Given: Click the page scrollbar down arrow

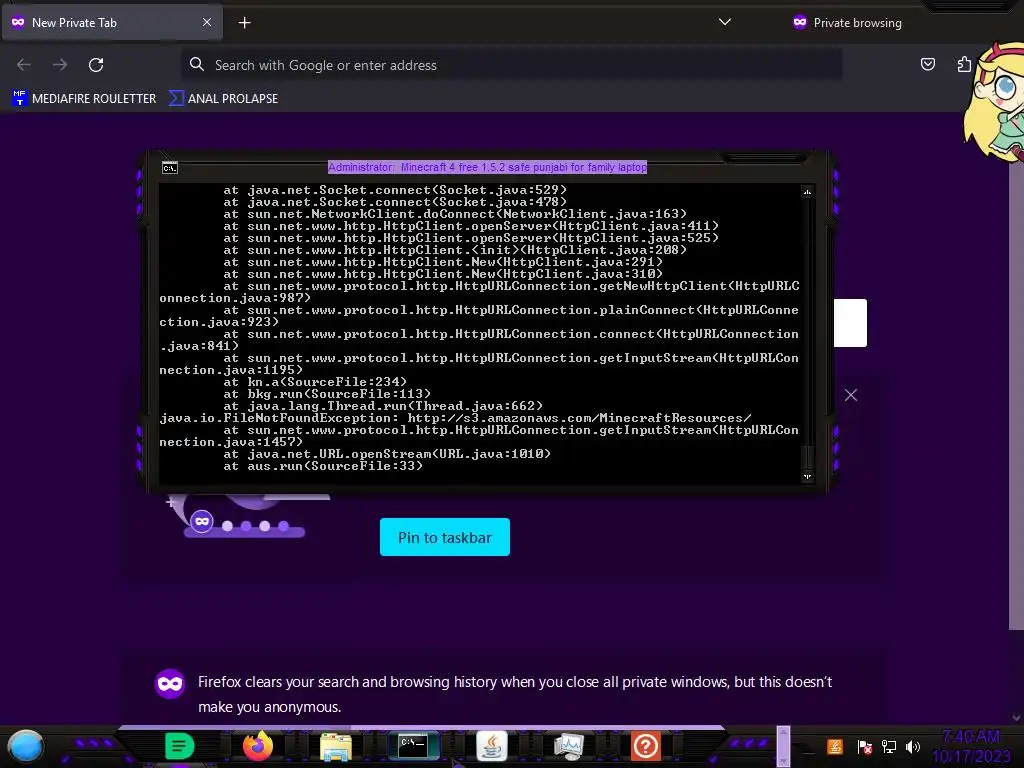Looking at the screenshot, I should [x=1016, y=718].
